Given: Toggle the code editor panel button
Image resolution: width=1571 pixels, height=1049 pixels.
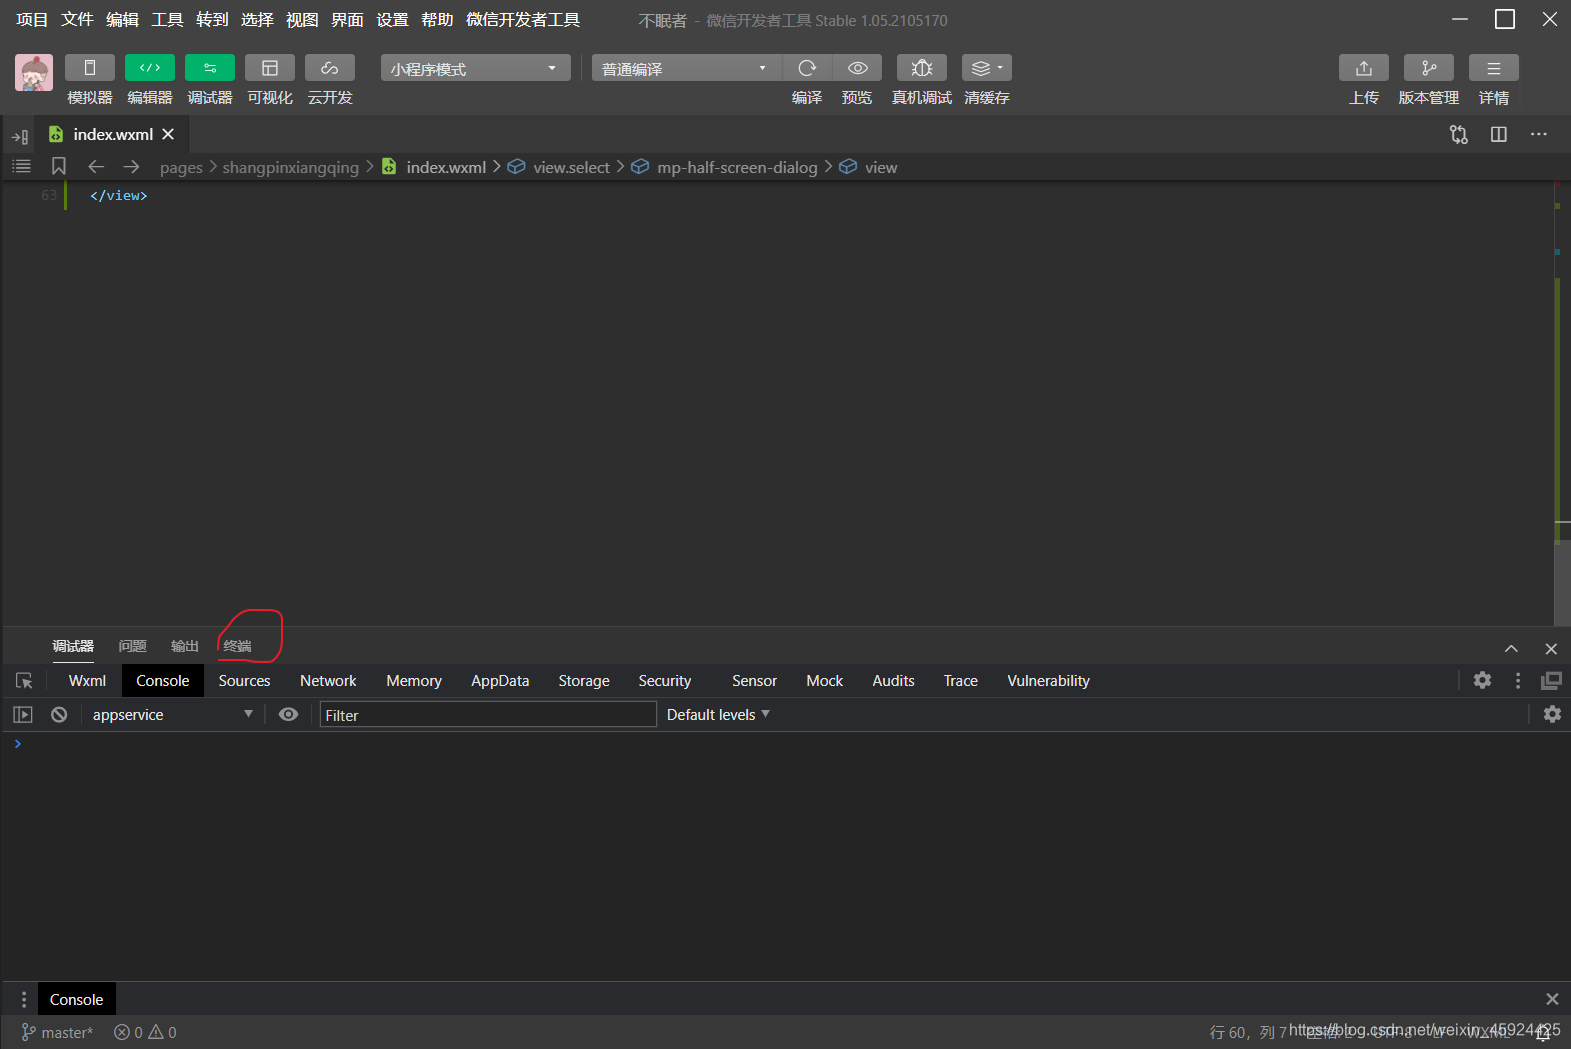Looking at the screenshot, I should point(149,68).
